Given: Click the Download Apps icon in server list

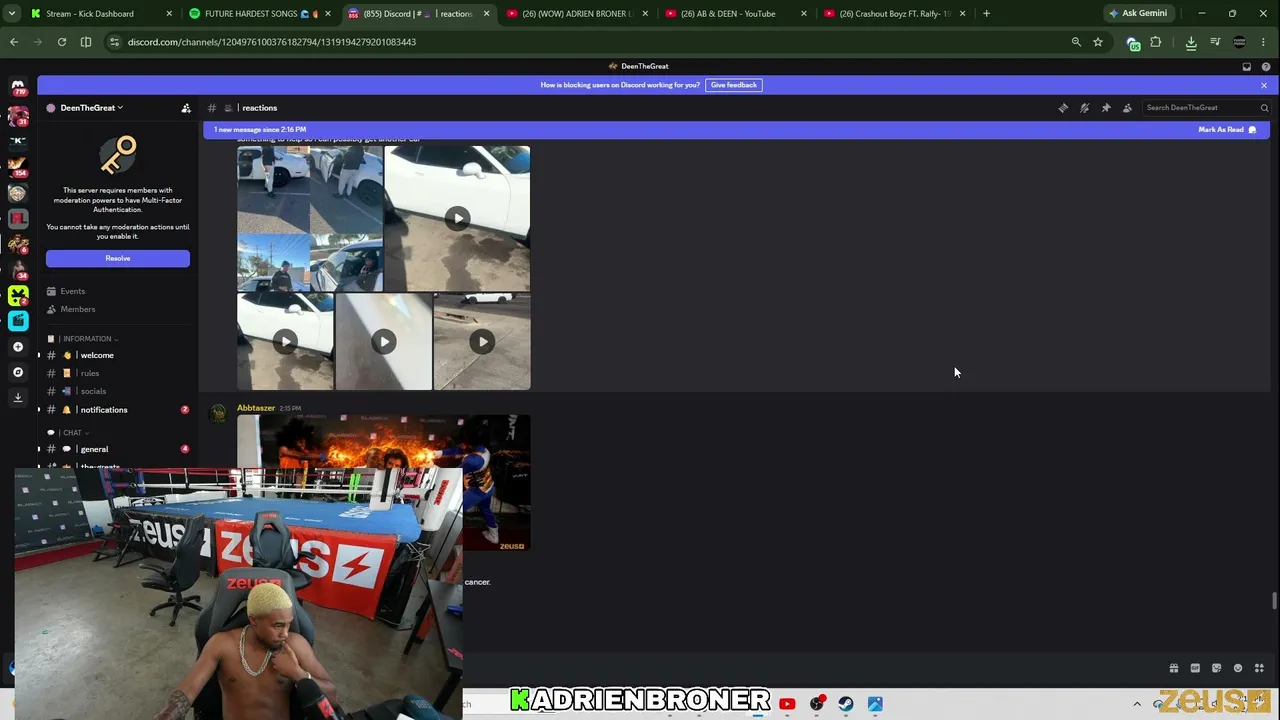Looking at the screenshot, I should point(18,397).
